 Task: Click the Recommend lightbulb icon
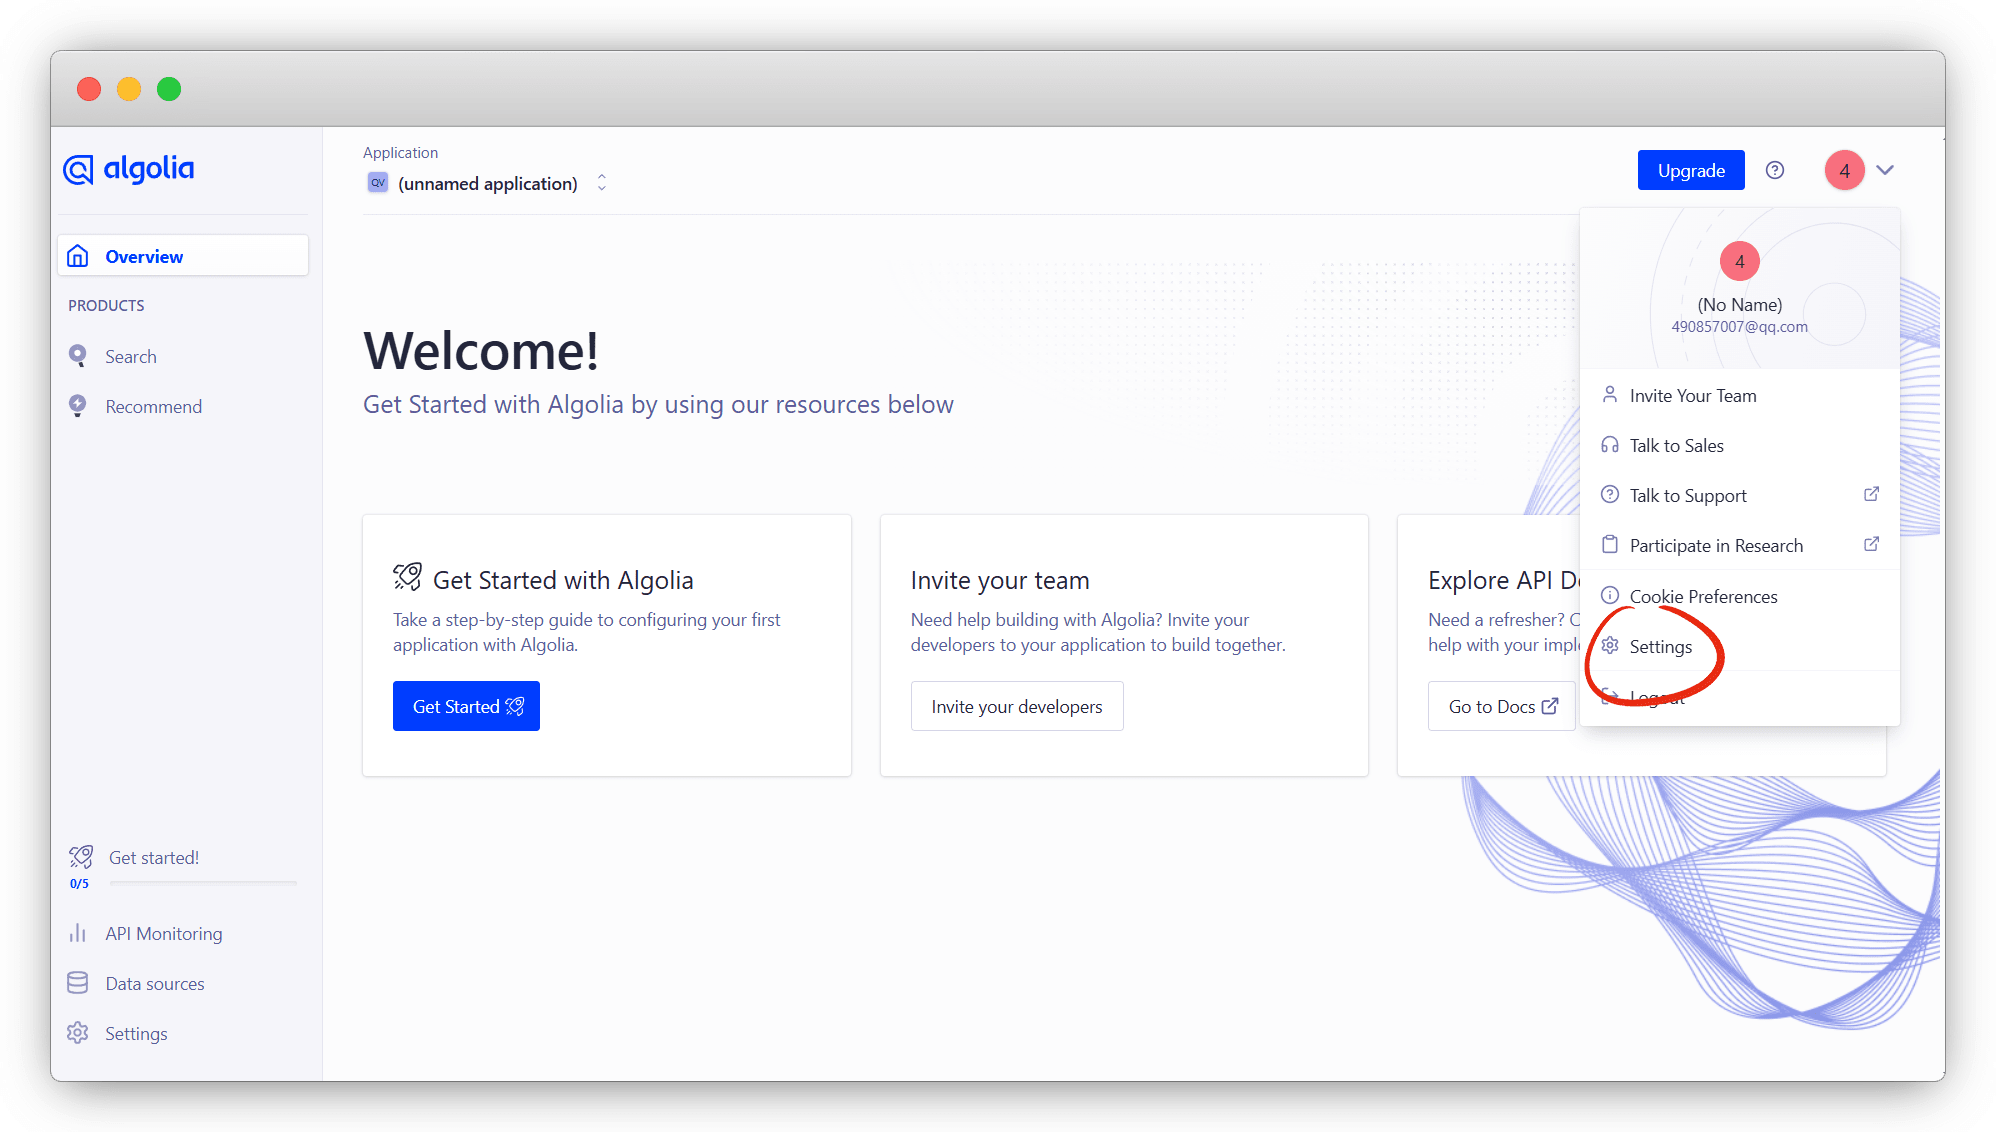coord(78,406)
